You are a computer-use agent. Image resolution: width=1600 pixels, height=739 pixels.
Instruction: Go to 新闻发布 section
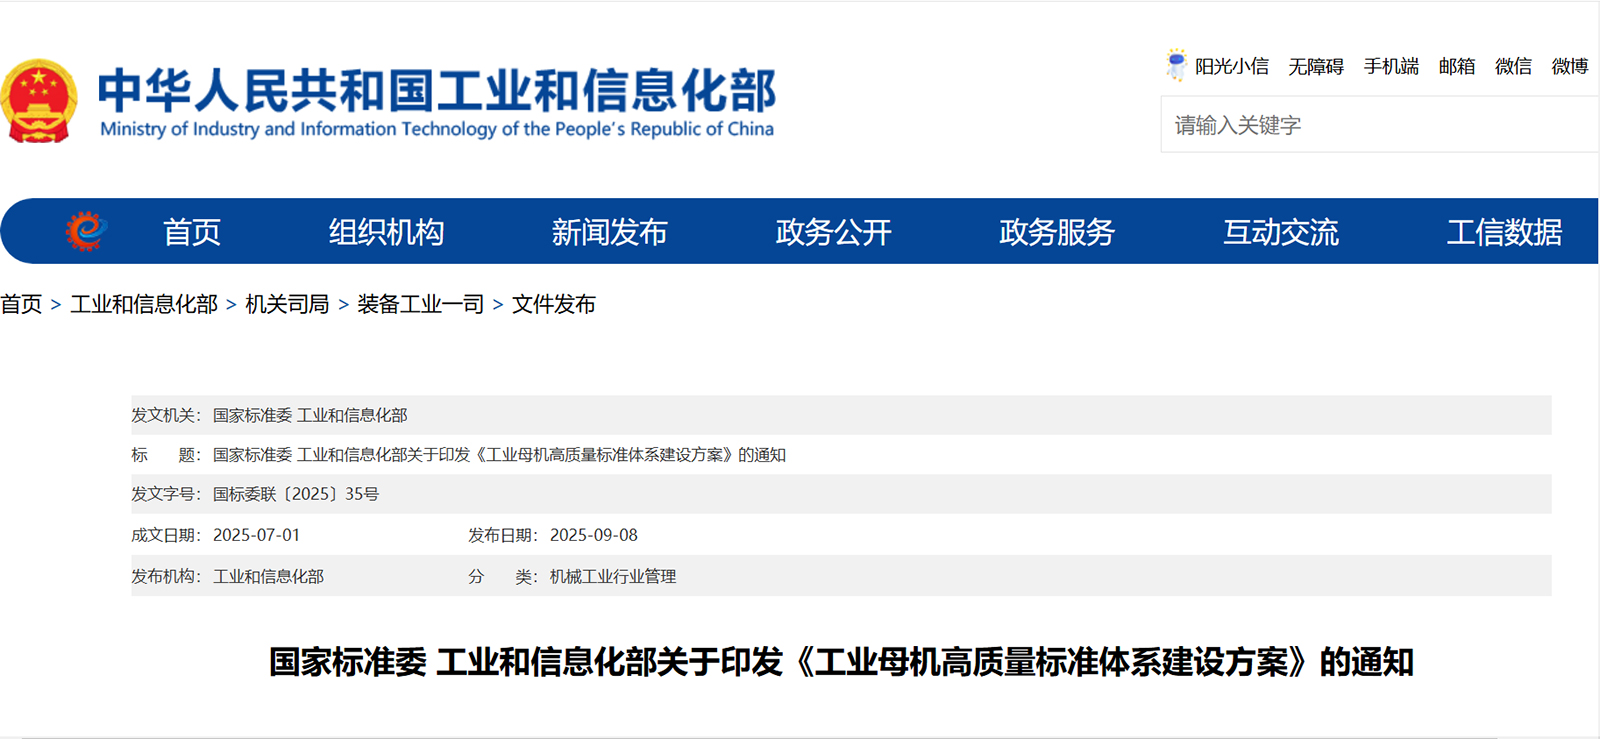pyautogui.click(x=609, y=232)
